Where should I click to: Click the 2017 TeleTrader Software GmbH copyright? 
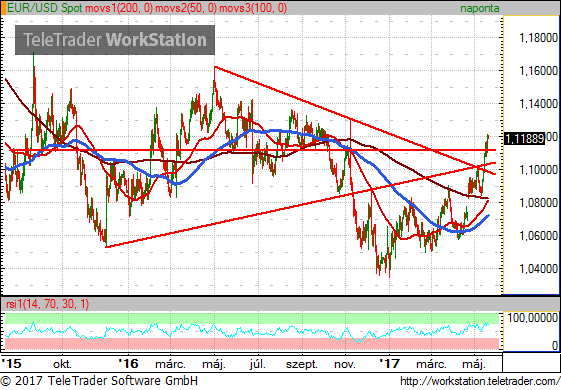point(99,381)
